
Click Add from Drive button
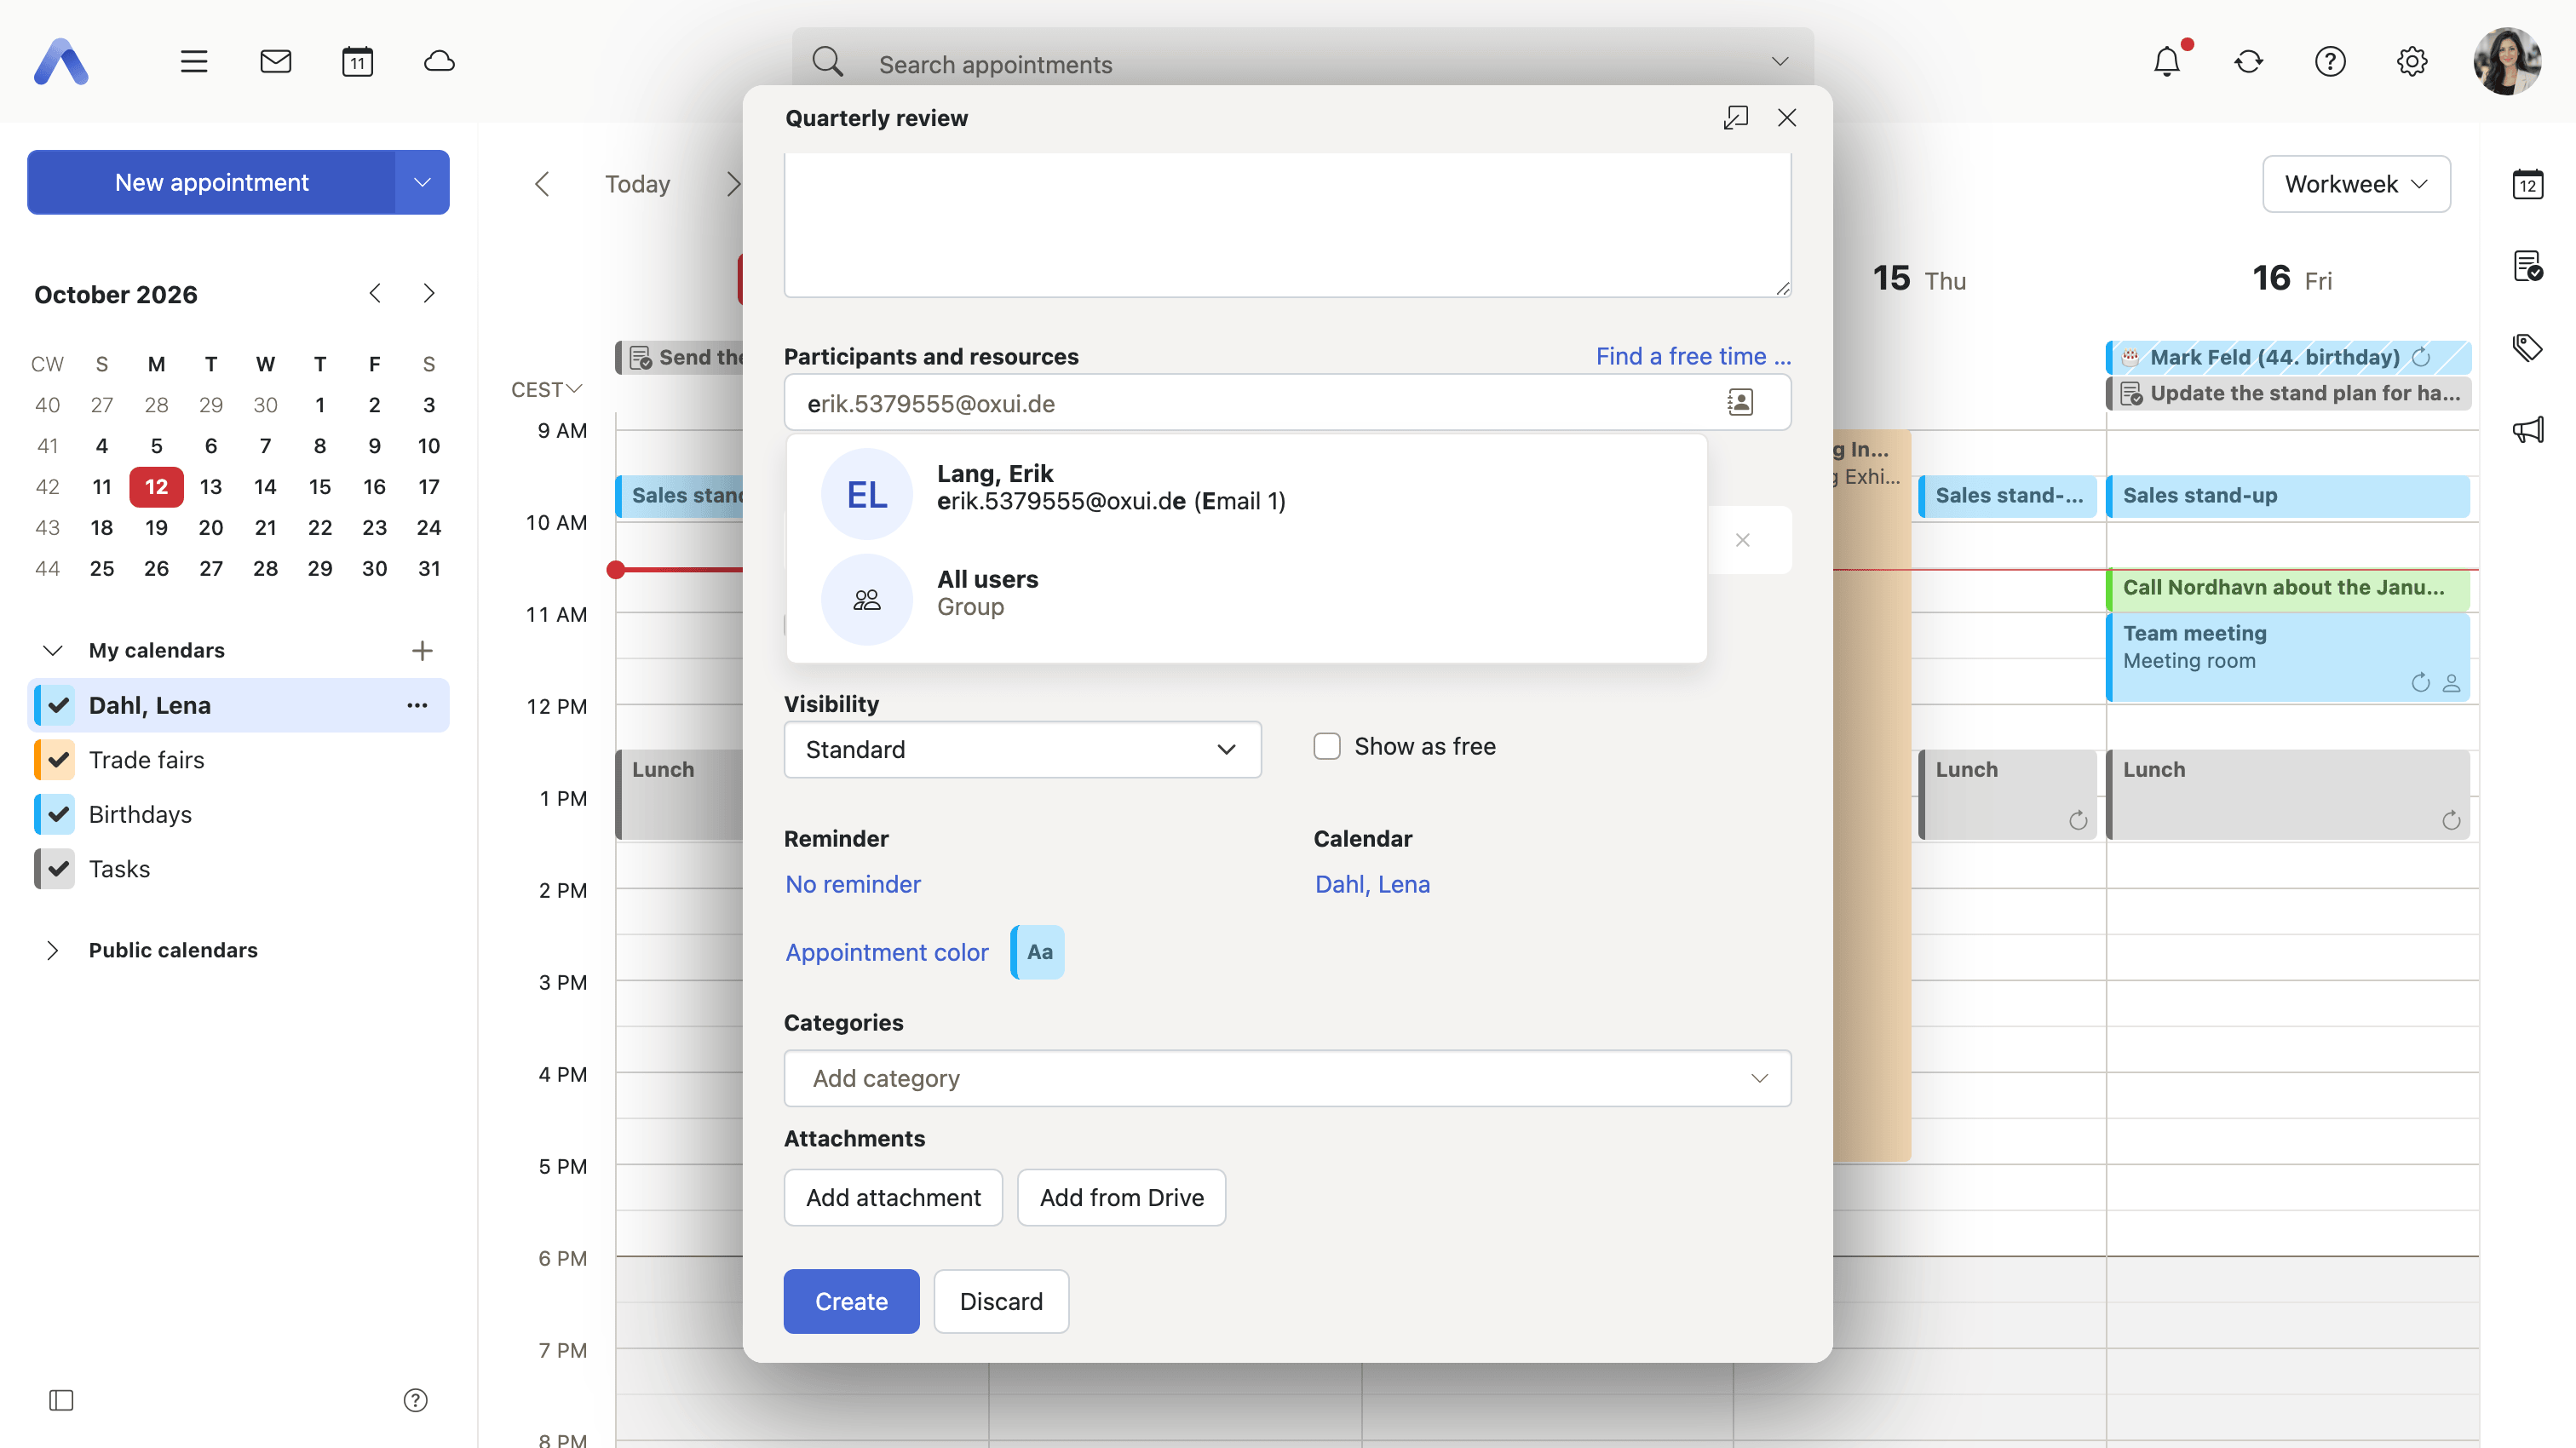coord(1121,1197)
